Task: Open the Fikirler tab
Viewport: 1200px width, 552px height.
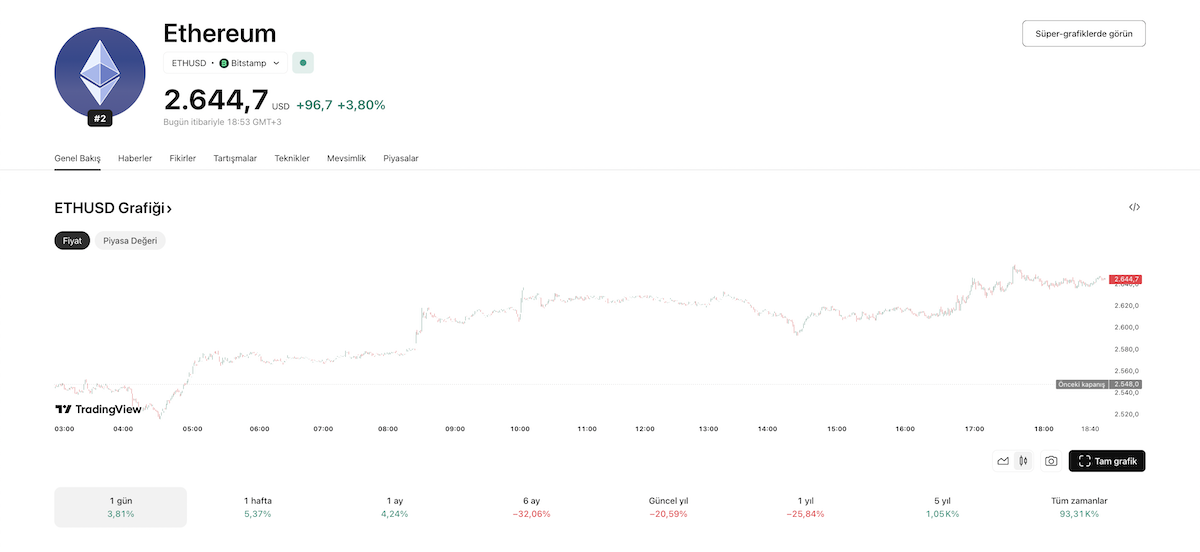Action: [183, 158]
